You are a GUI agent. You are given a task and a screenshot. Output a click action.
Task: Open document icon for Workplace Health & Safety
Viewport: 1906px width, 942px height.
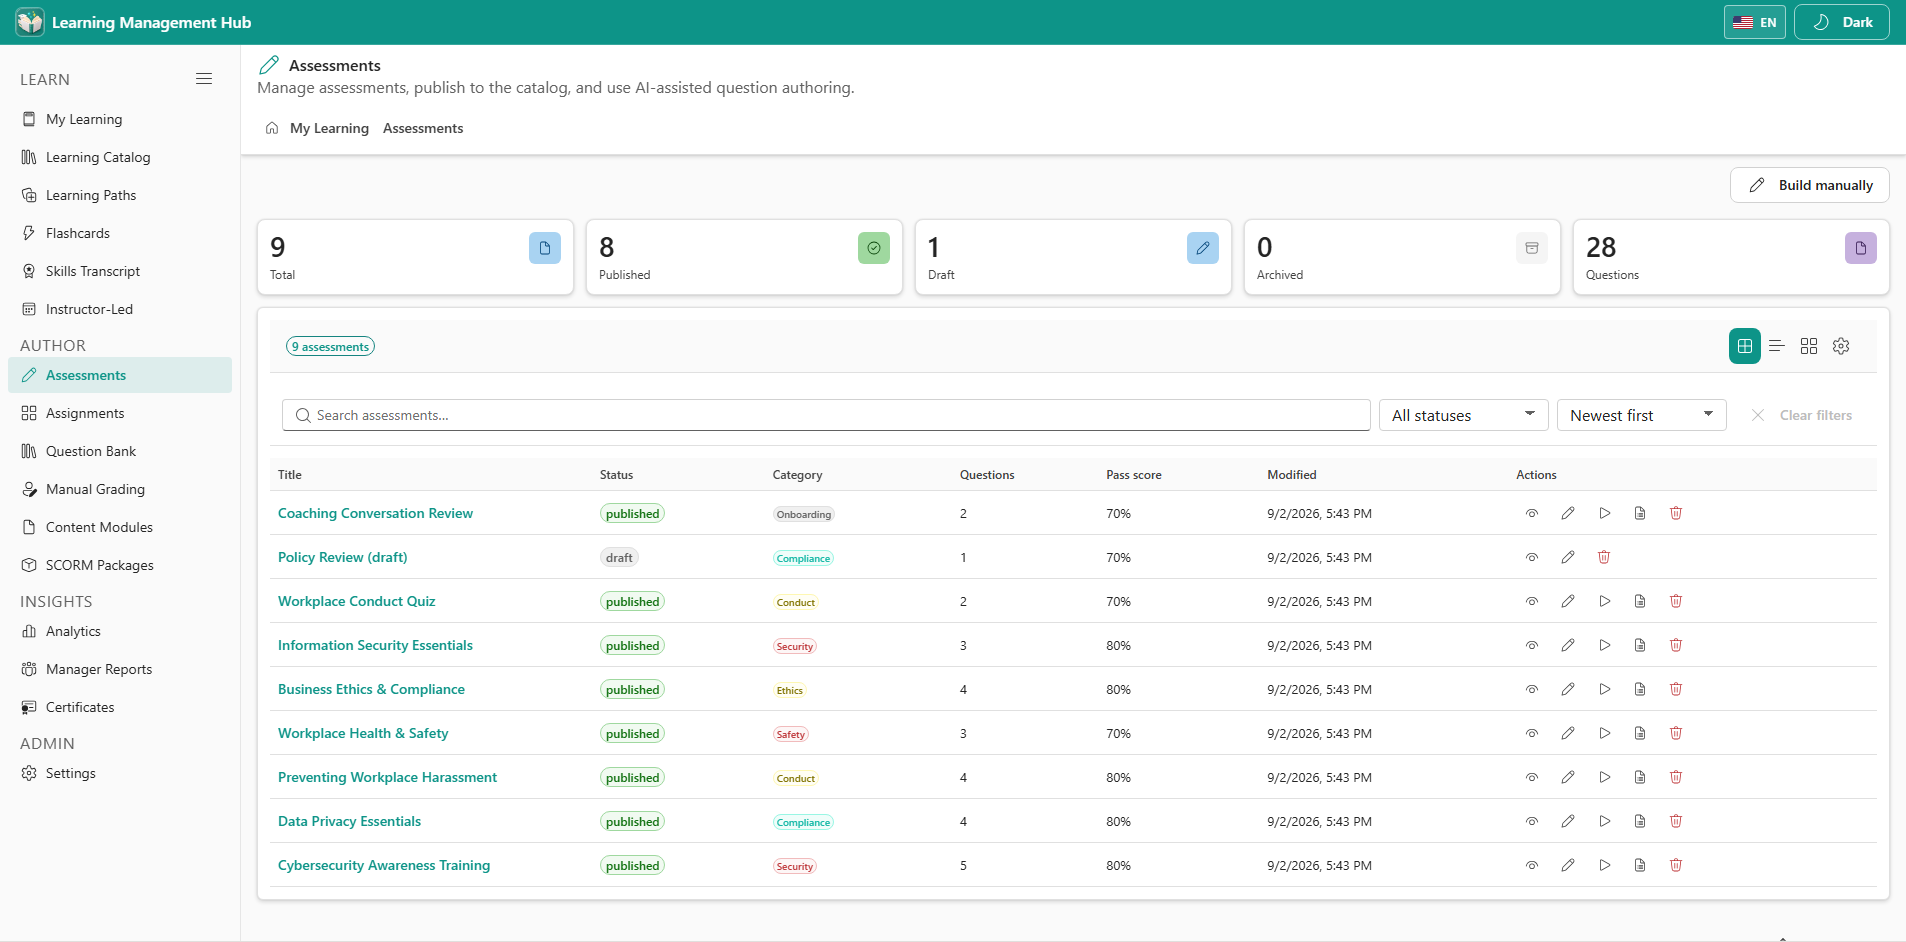tap(1640, 733)
